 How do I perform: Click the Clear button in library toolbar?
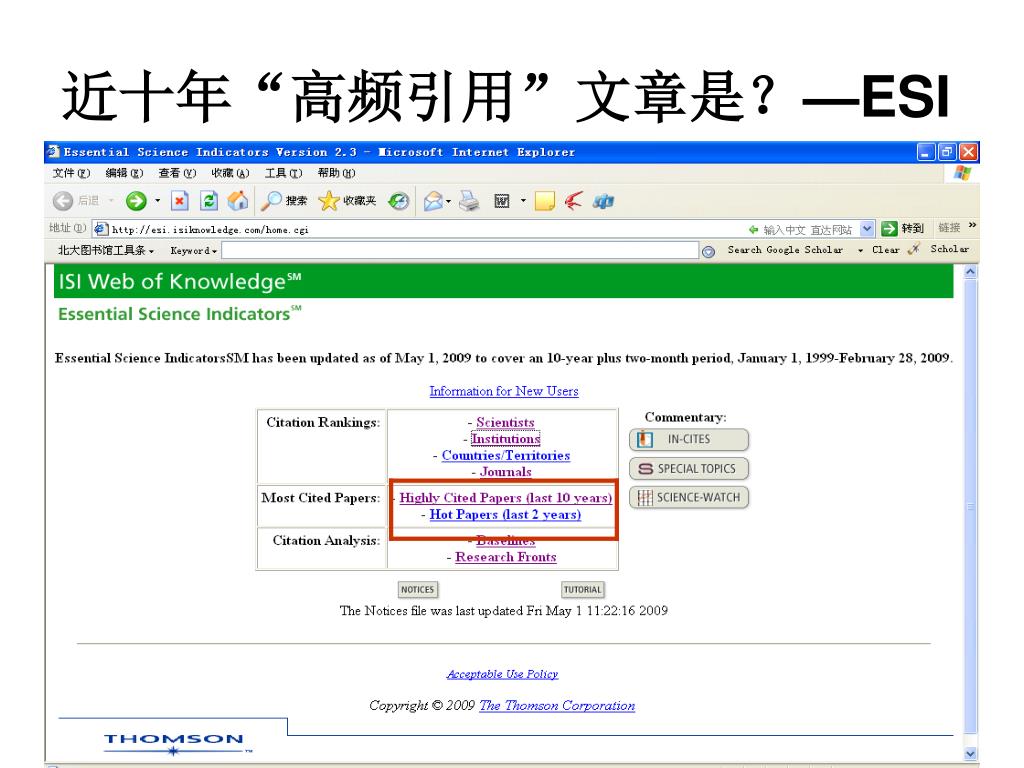click(x=886, y=250)
